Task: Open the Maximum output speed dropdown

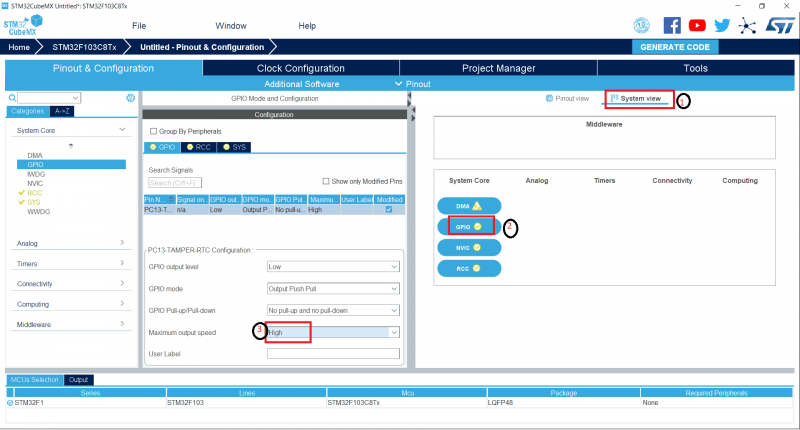Action: tap(333, 332)
